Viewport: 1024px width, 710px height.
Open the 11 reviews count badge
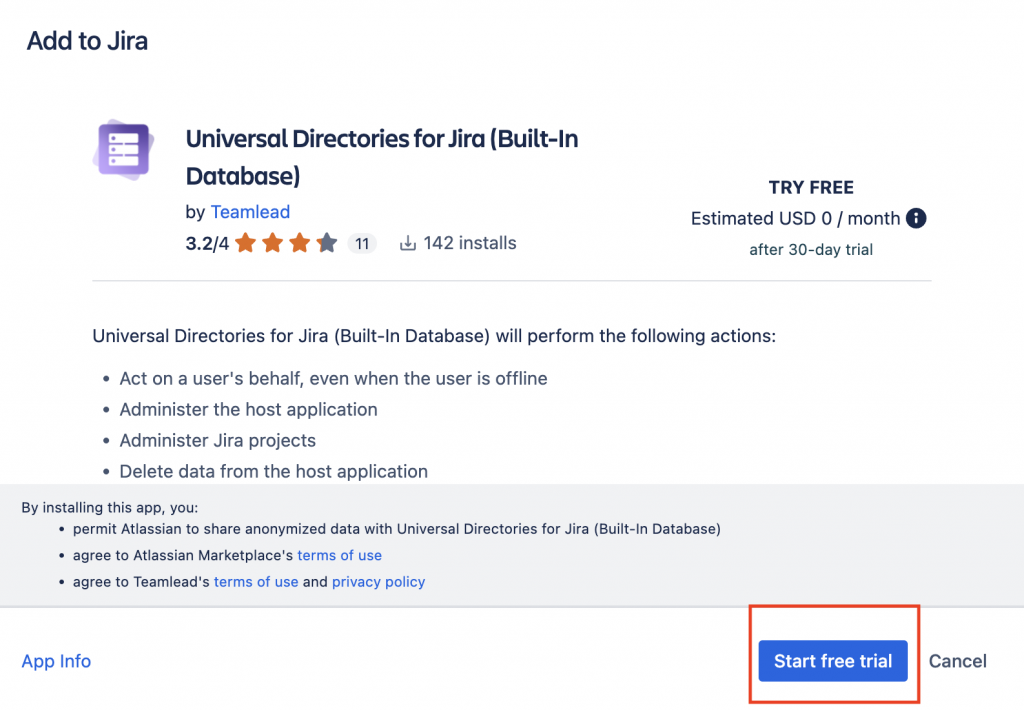point(362,243)
